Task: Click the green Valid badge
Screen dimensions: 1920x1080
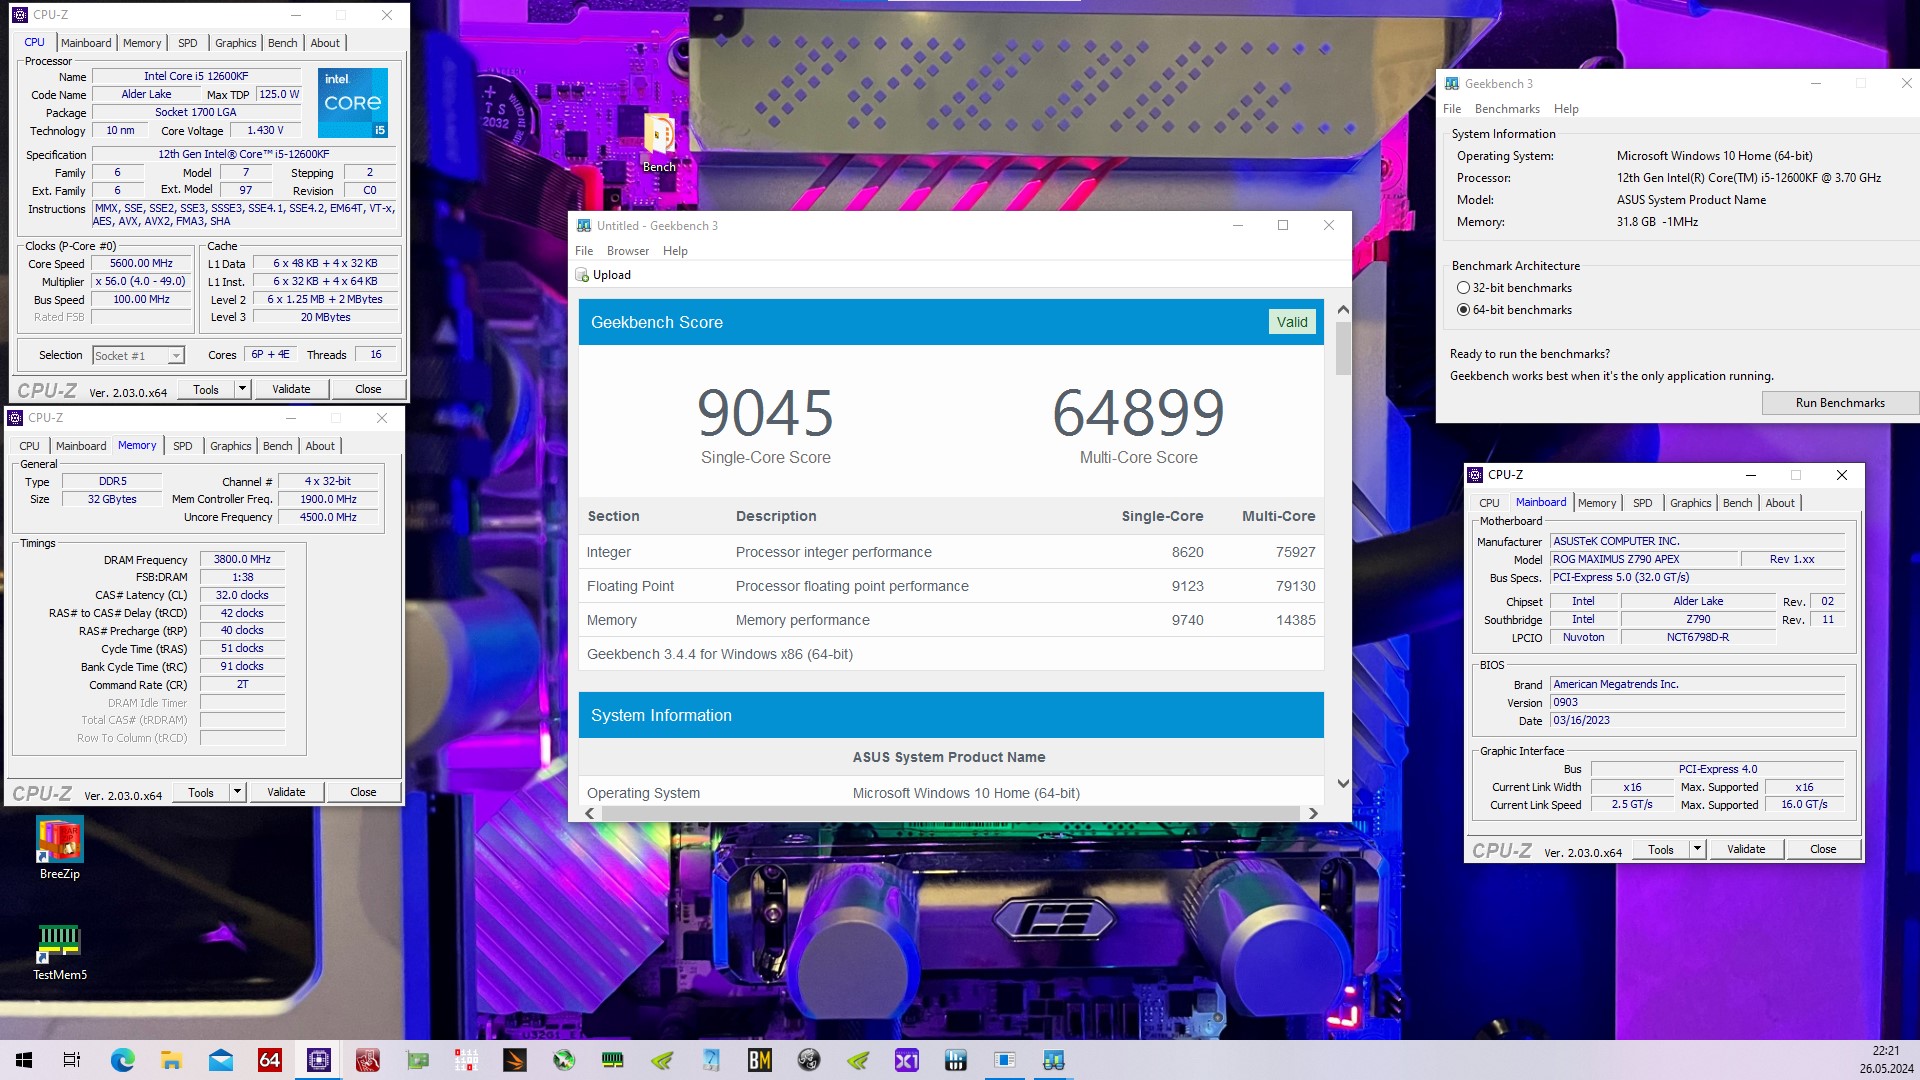Action: pos(1292,322)
